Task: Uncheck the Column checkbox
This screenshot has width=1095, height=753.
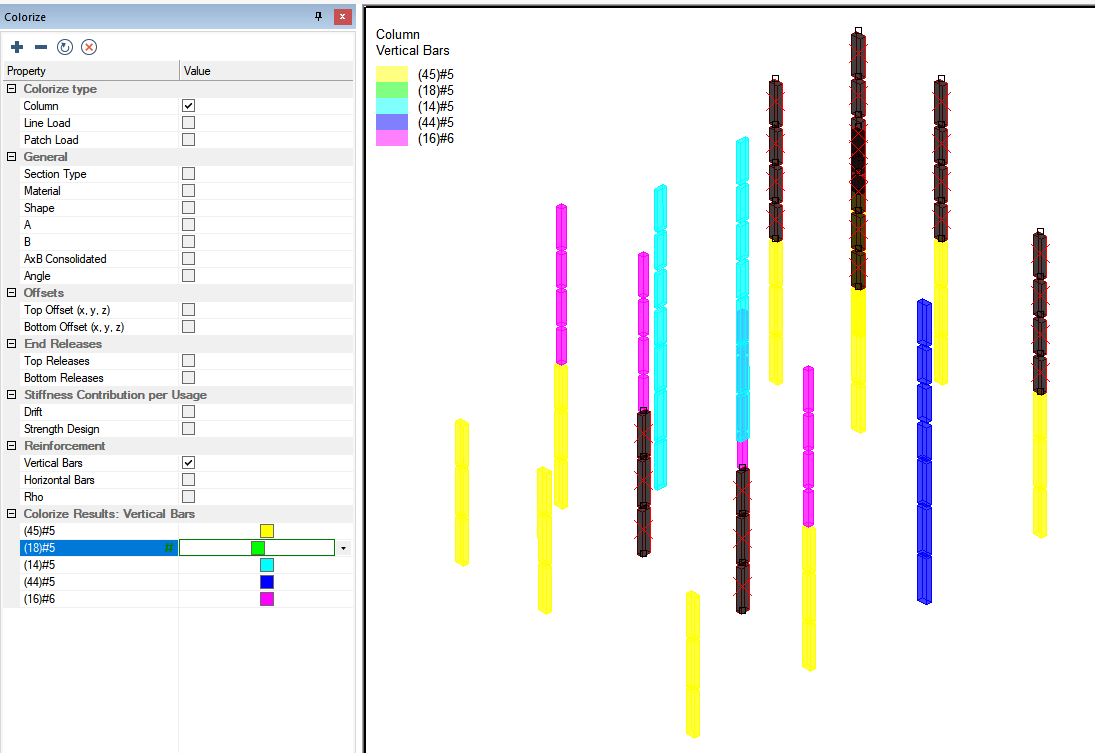Action: [188, 106]
